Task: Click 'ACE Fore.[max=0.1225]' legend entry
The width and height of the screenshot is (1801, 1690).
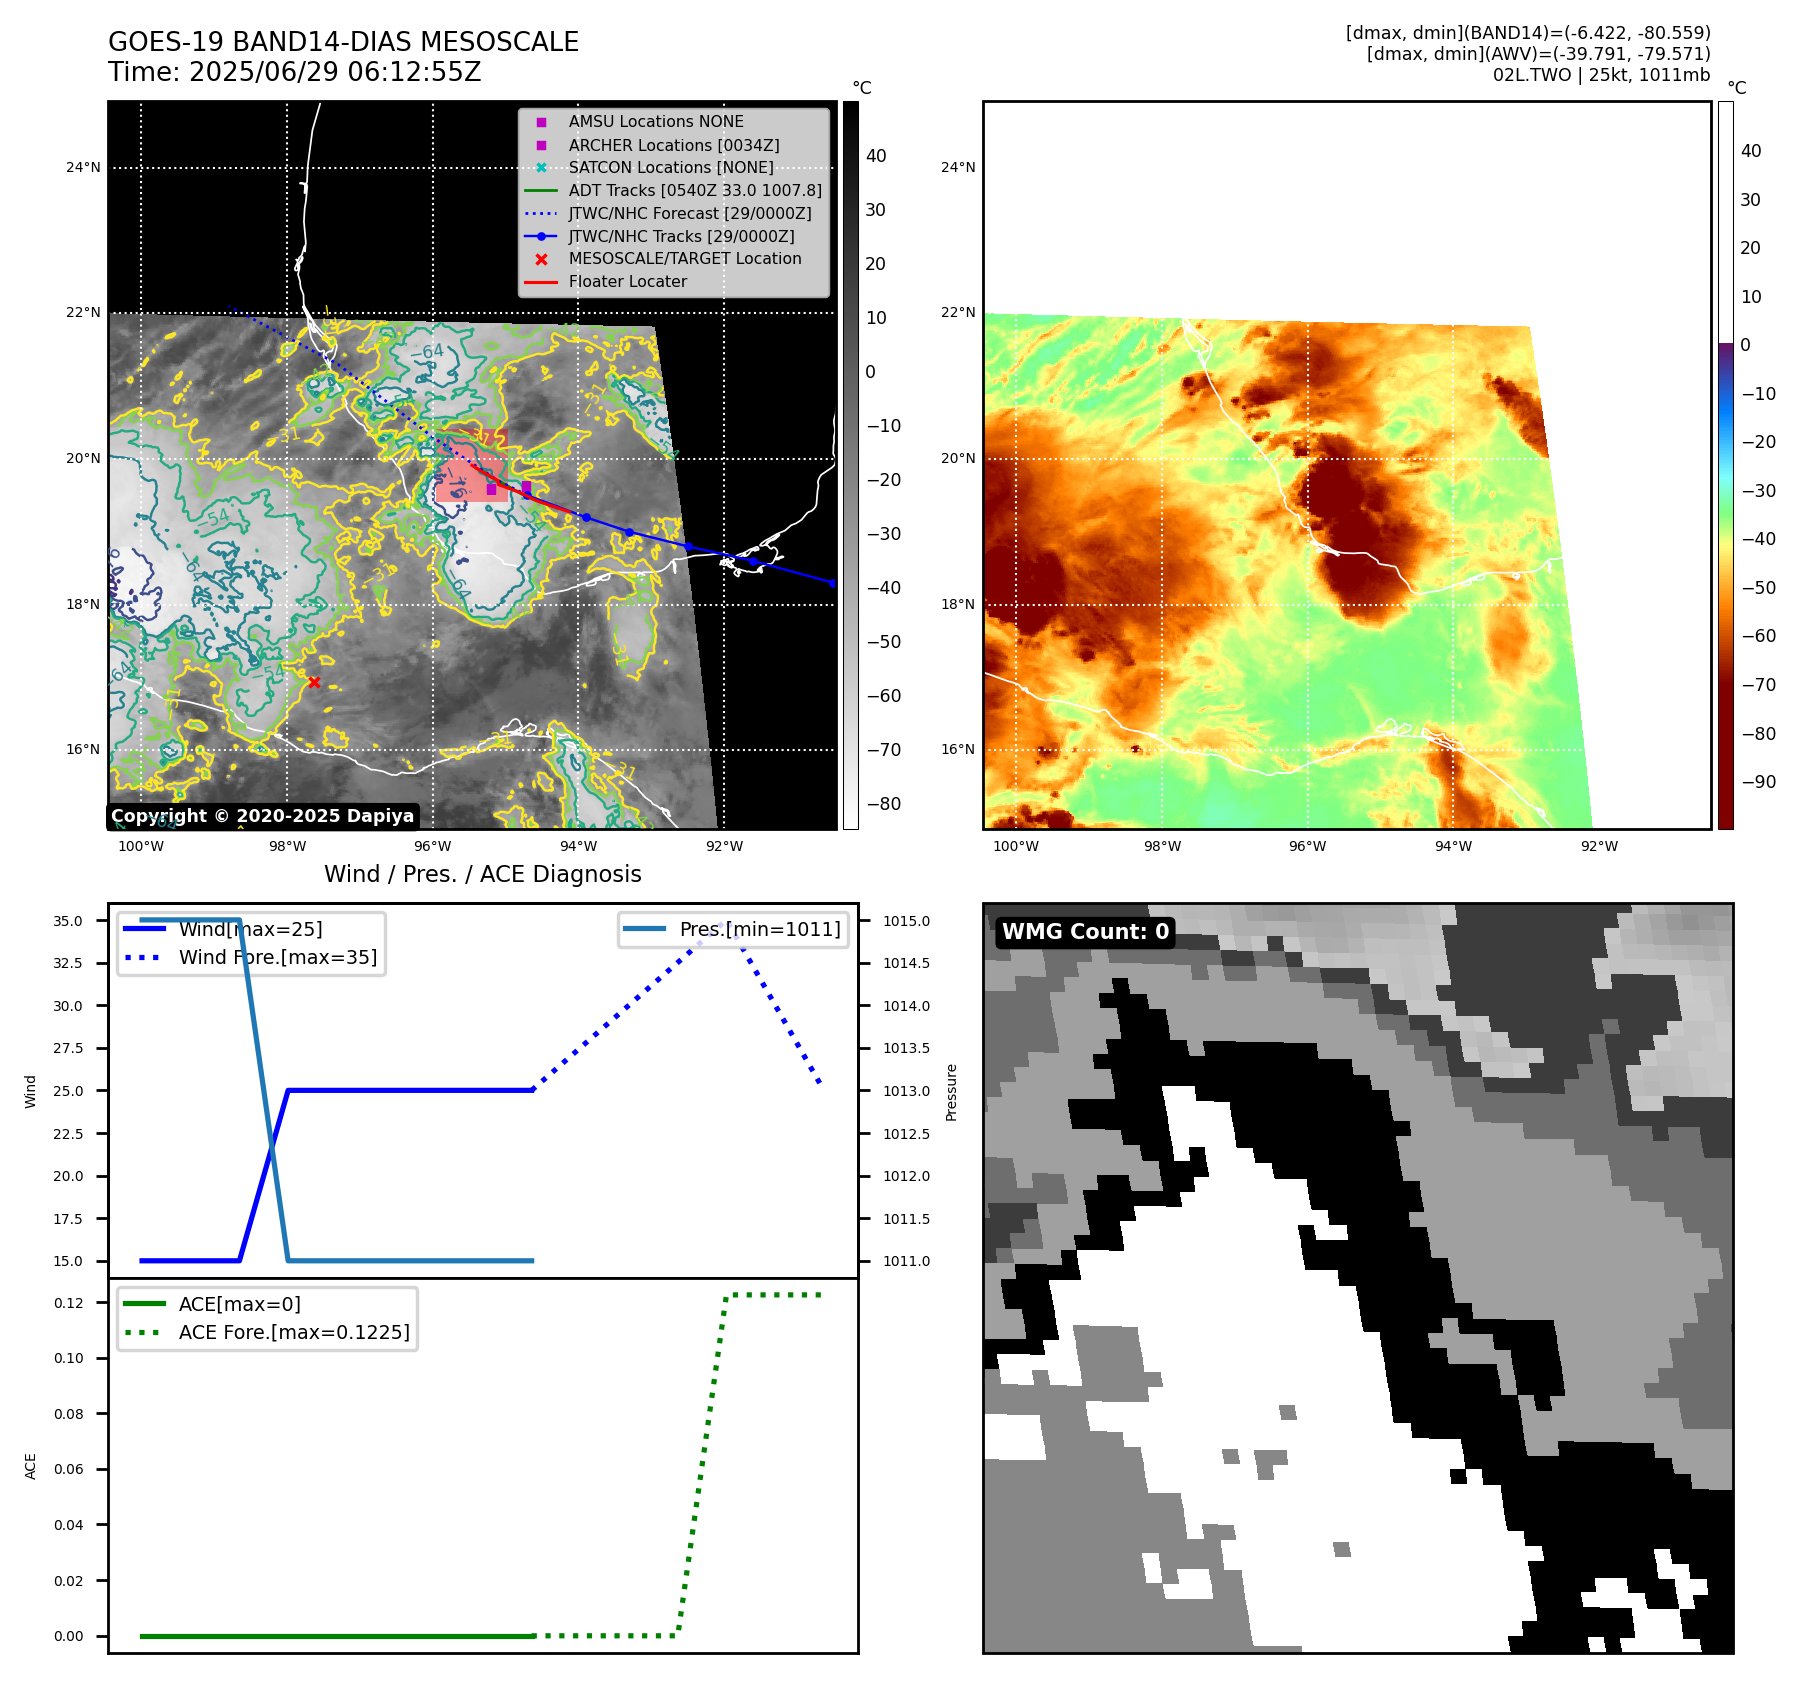Action: (x=294, y=1332)
